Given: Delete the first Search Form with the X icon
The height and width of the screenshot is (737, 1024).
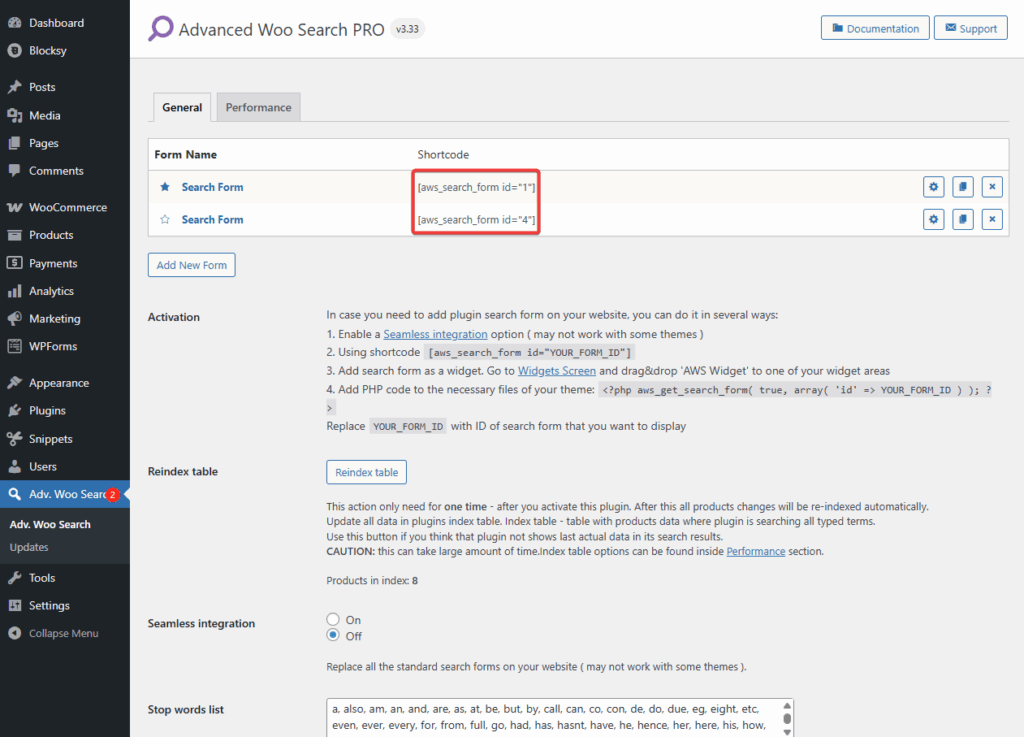Looking at the screenshot, I should tap(991, 186).
